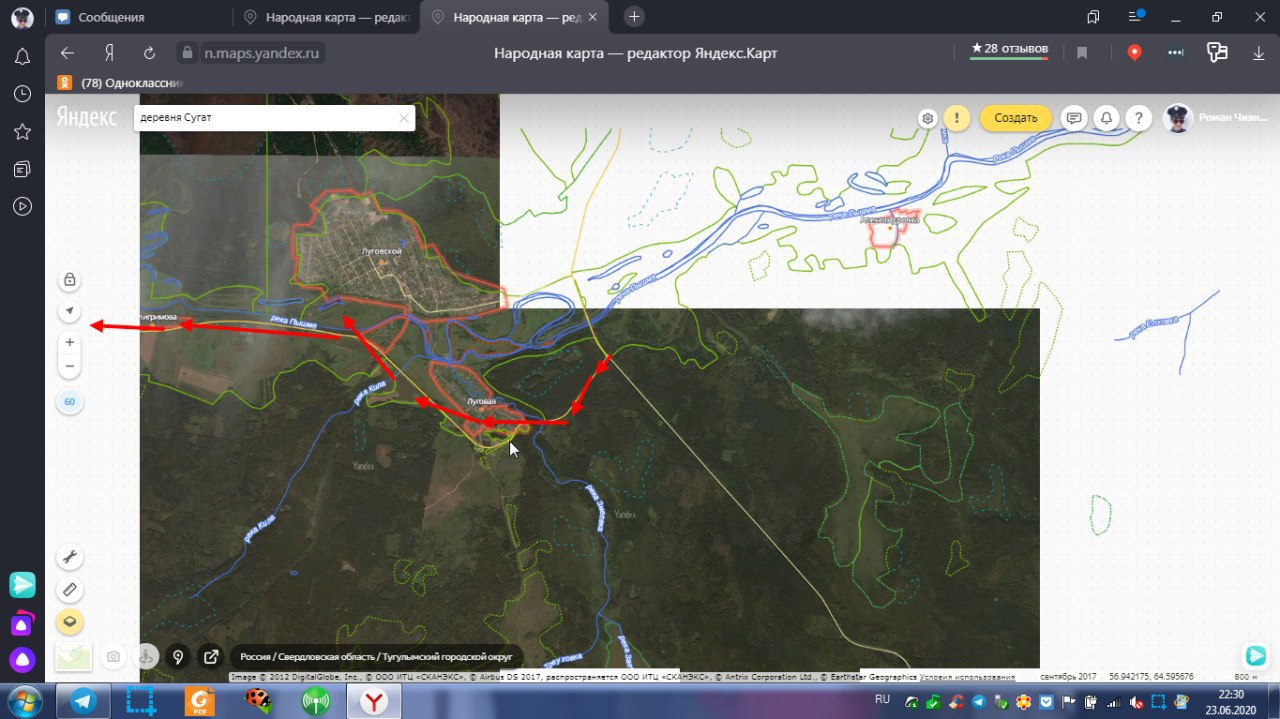The width and height of the screenshot is (1280, 719).
Task: Open in Yandex Maps external link icon
Action: click(211, 657)
